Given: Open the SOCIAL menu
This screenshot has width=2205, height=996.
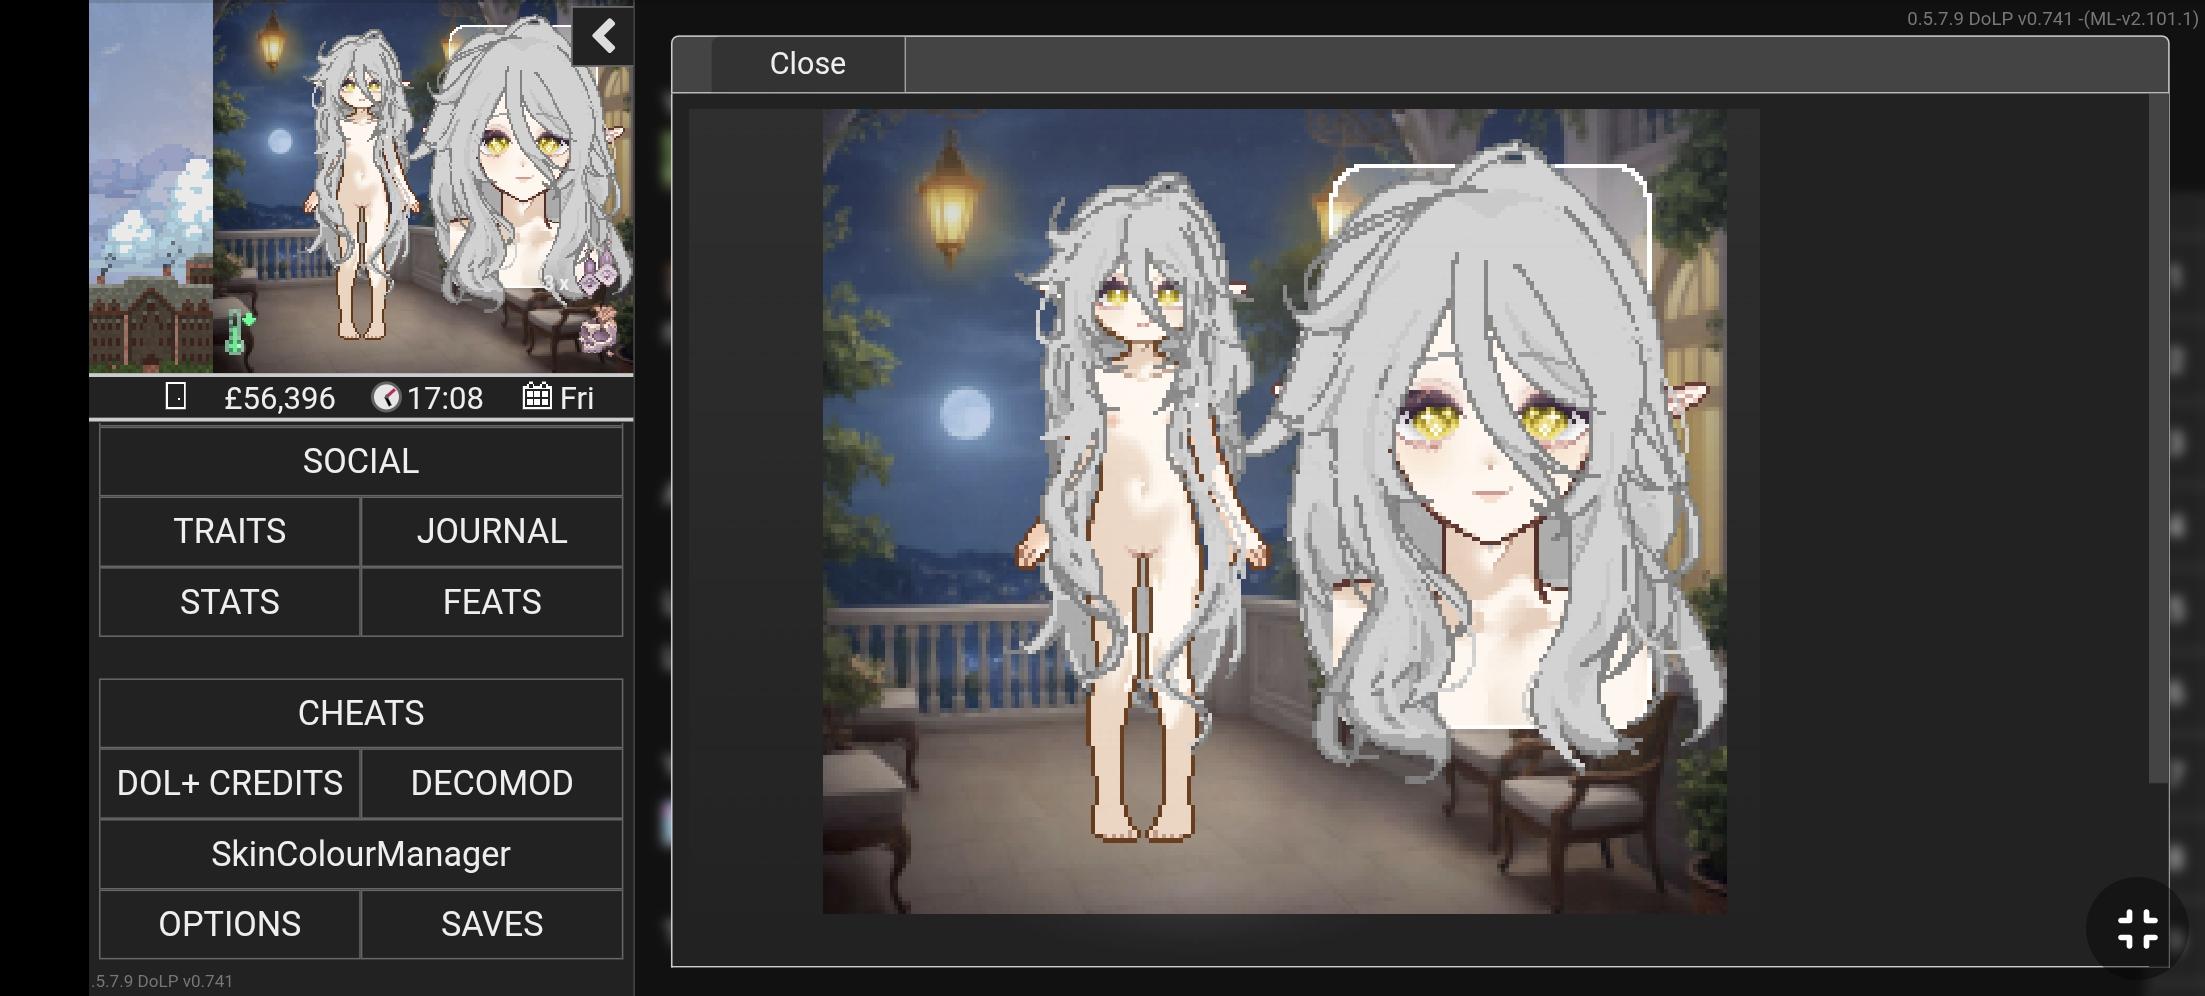Looking at the screenshot, I should tap(360, 461).
